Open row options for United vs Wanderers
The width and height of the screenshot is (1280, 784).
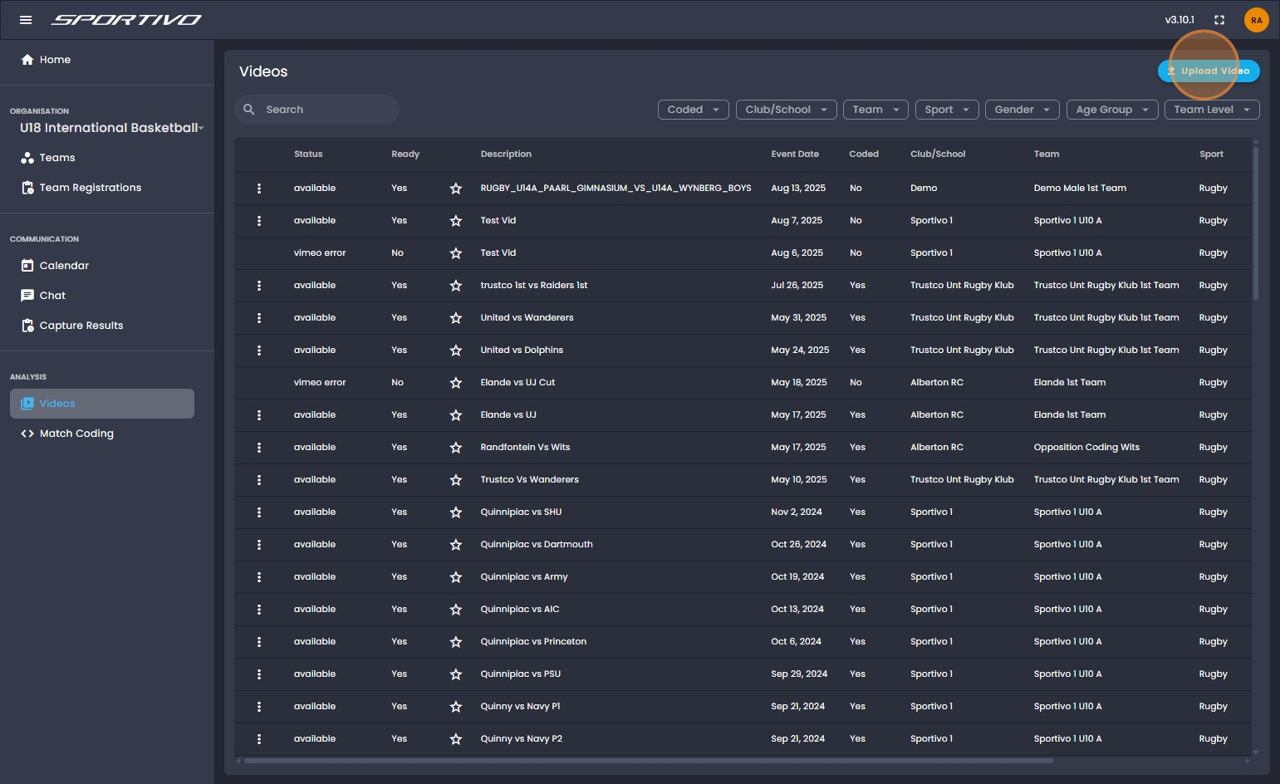[259, 318]
